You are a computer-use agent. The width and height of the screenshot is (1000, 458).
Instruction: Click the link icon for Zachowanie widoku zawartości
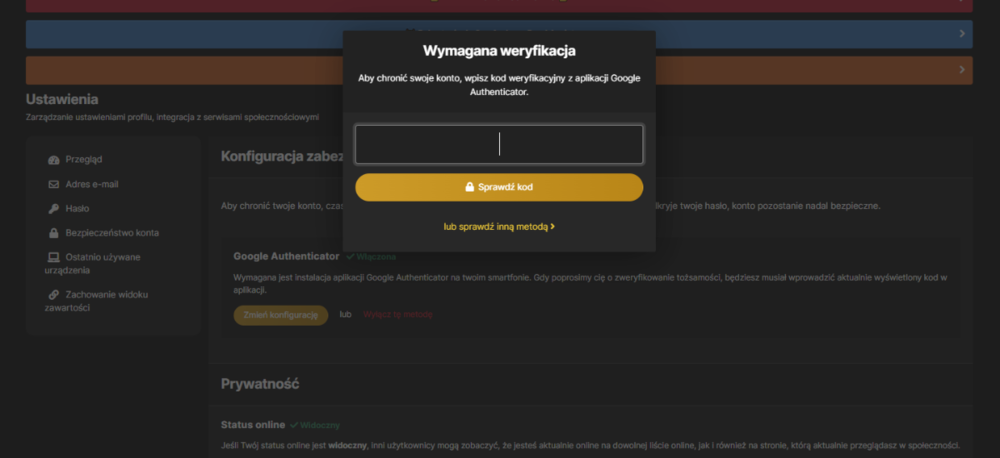[54, 295]
